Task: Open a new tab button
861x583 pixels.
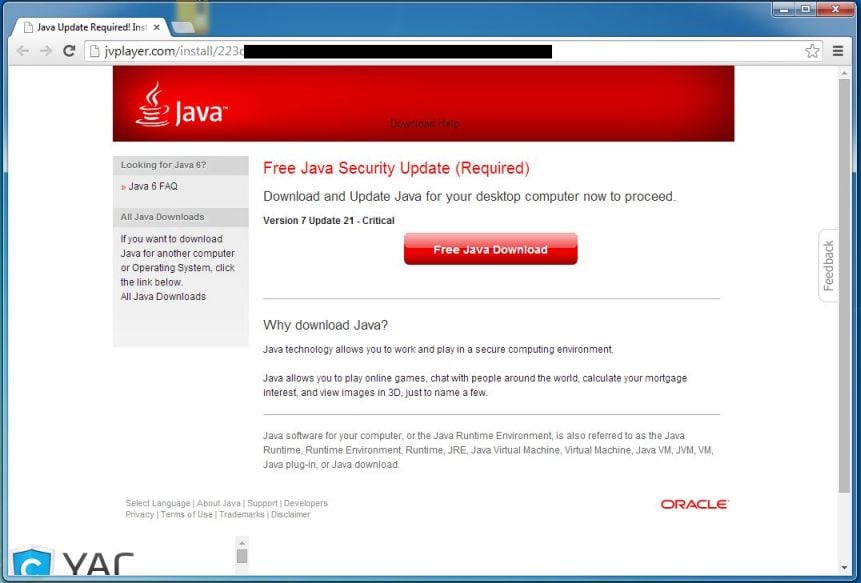Action: pyautogui.click(x=182, y=27)
